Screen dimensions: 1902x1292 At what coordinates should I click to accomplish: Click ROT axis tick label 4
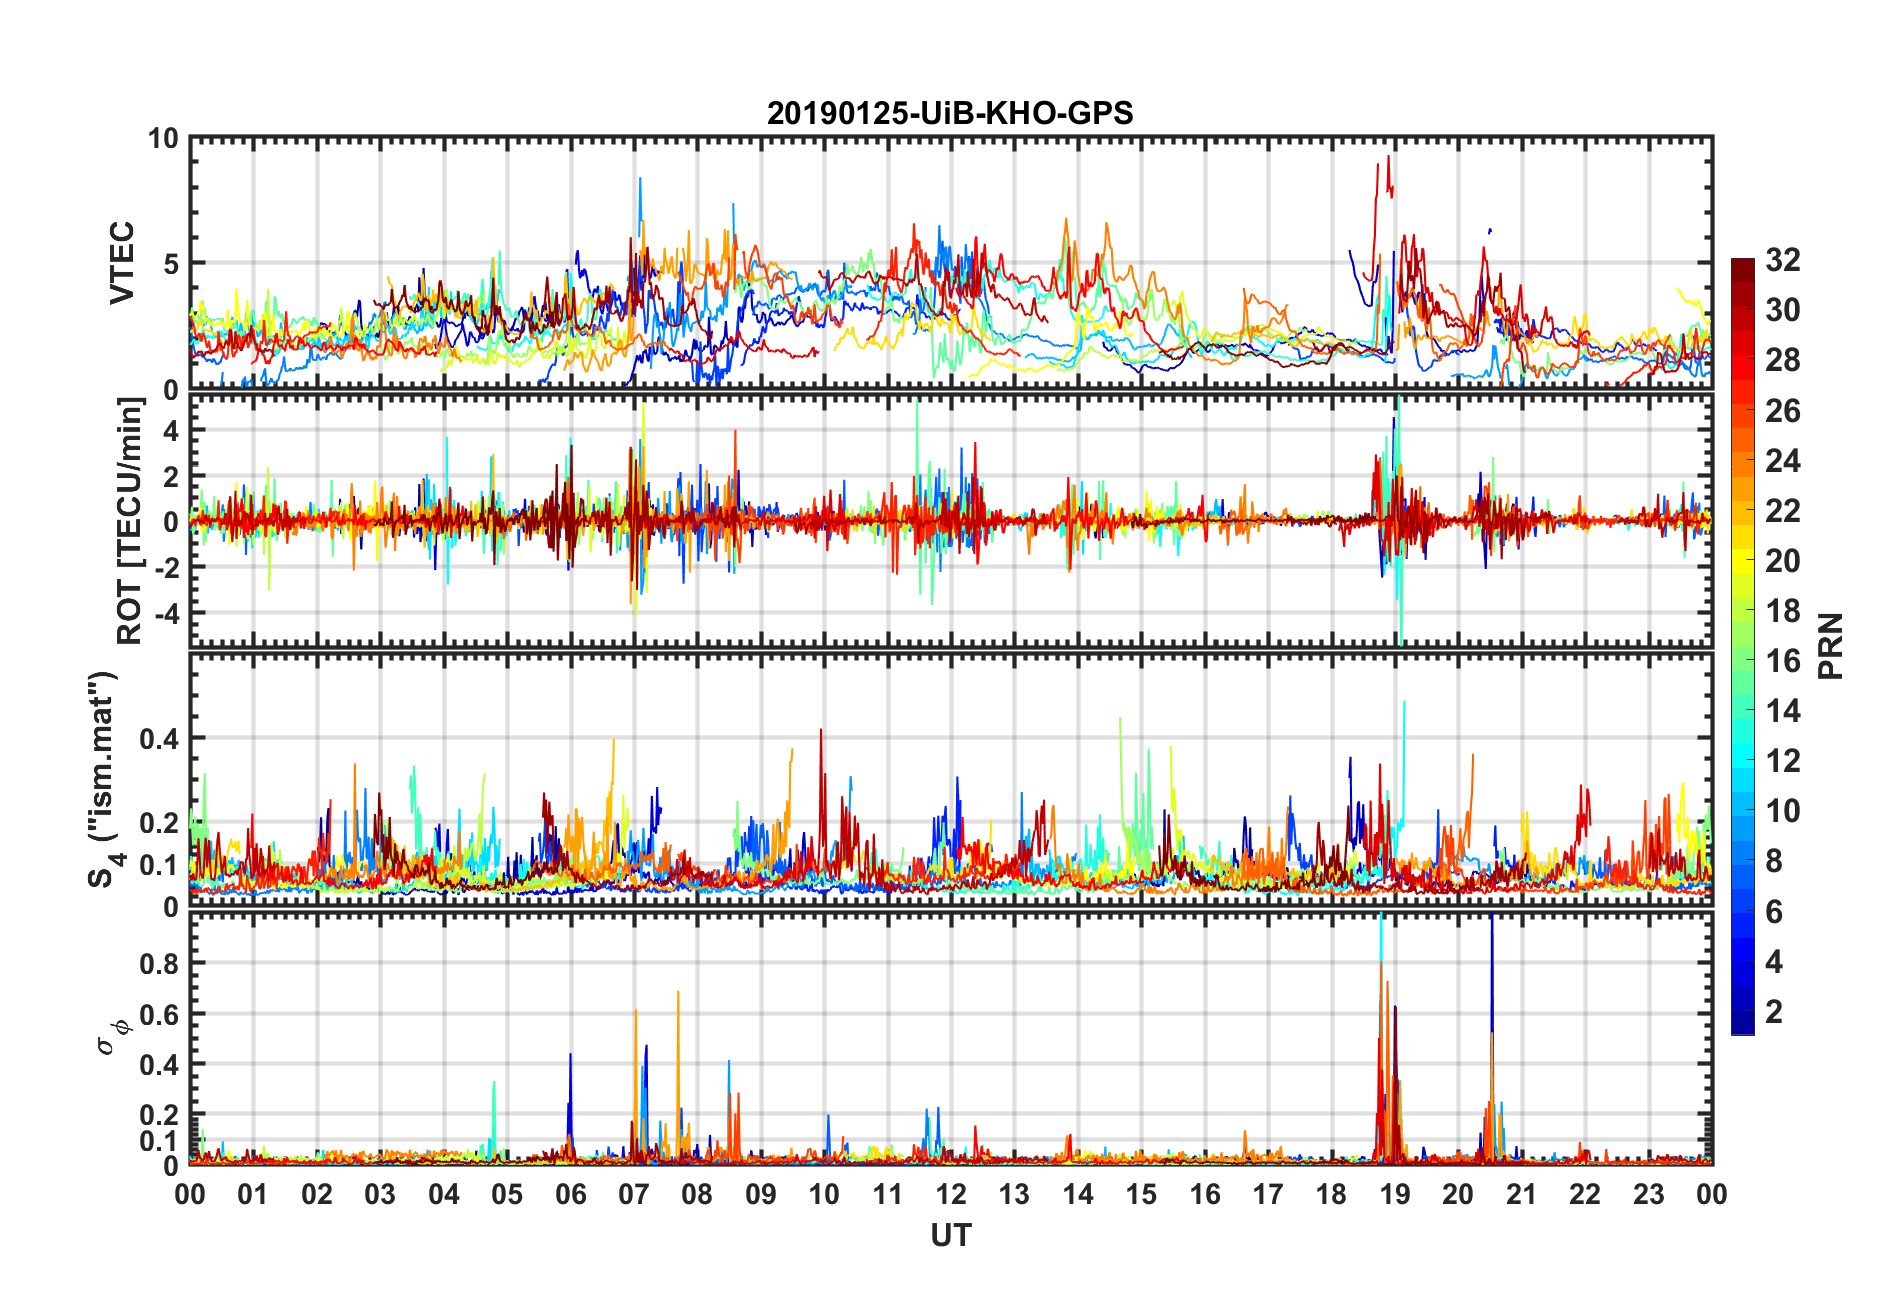pos(171,431)
